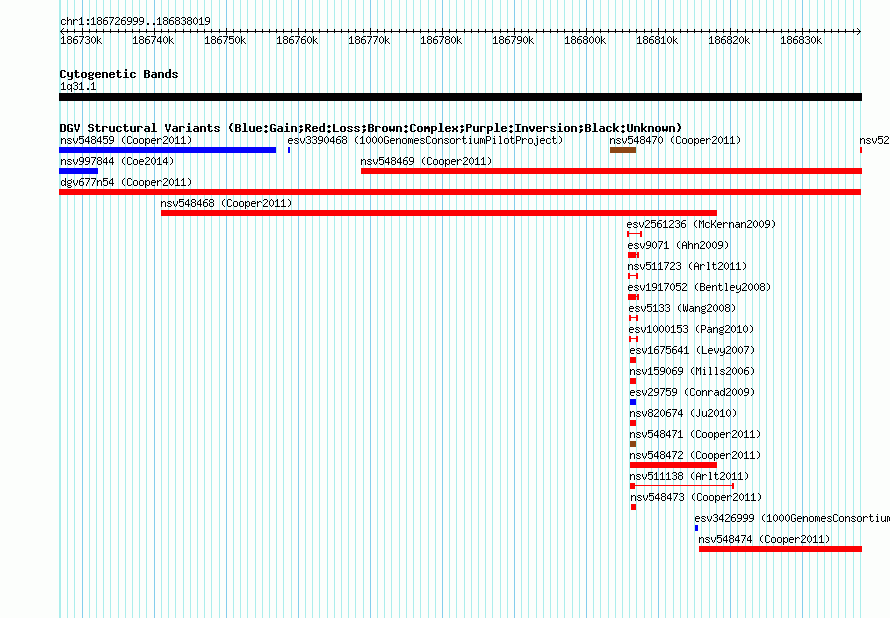This screenshot has width=890, height=618.
Task: Click esv1675641 (Levy2007) label
Action: [692, 350]
